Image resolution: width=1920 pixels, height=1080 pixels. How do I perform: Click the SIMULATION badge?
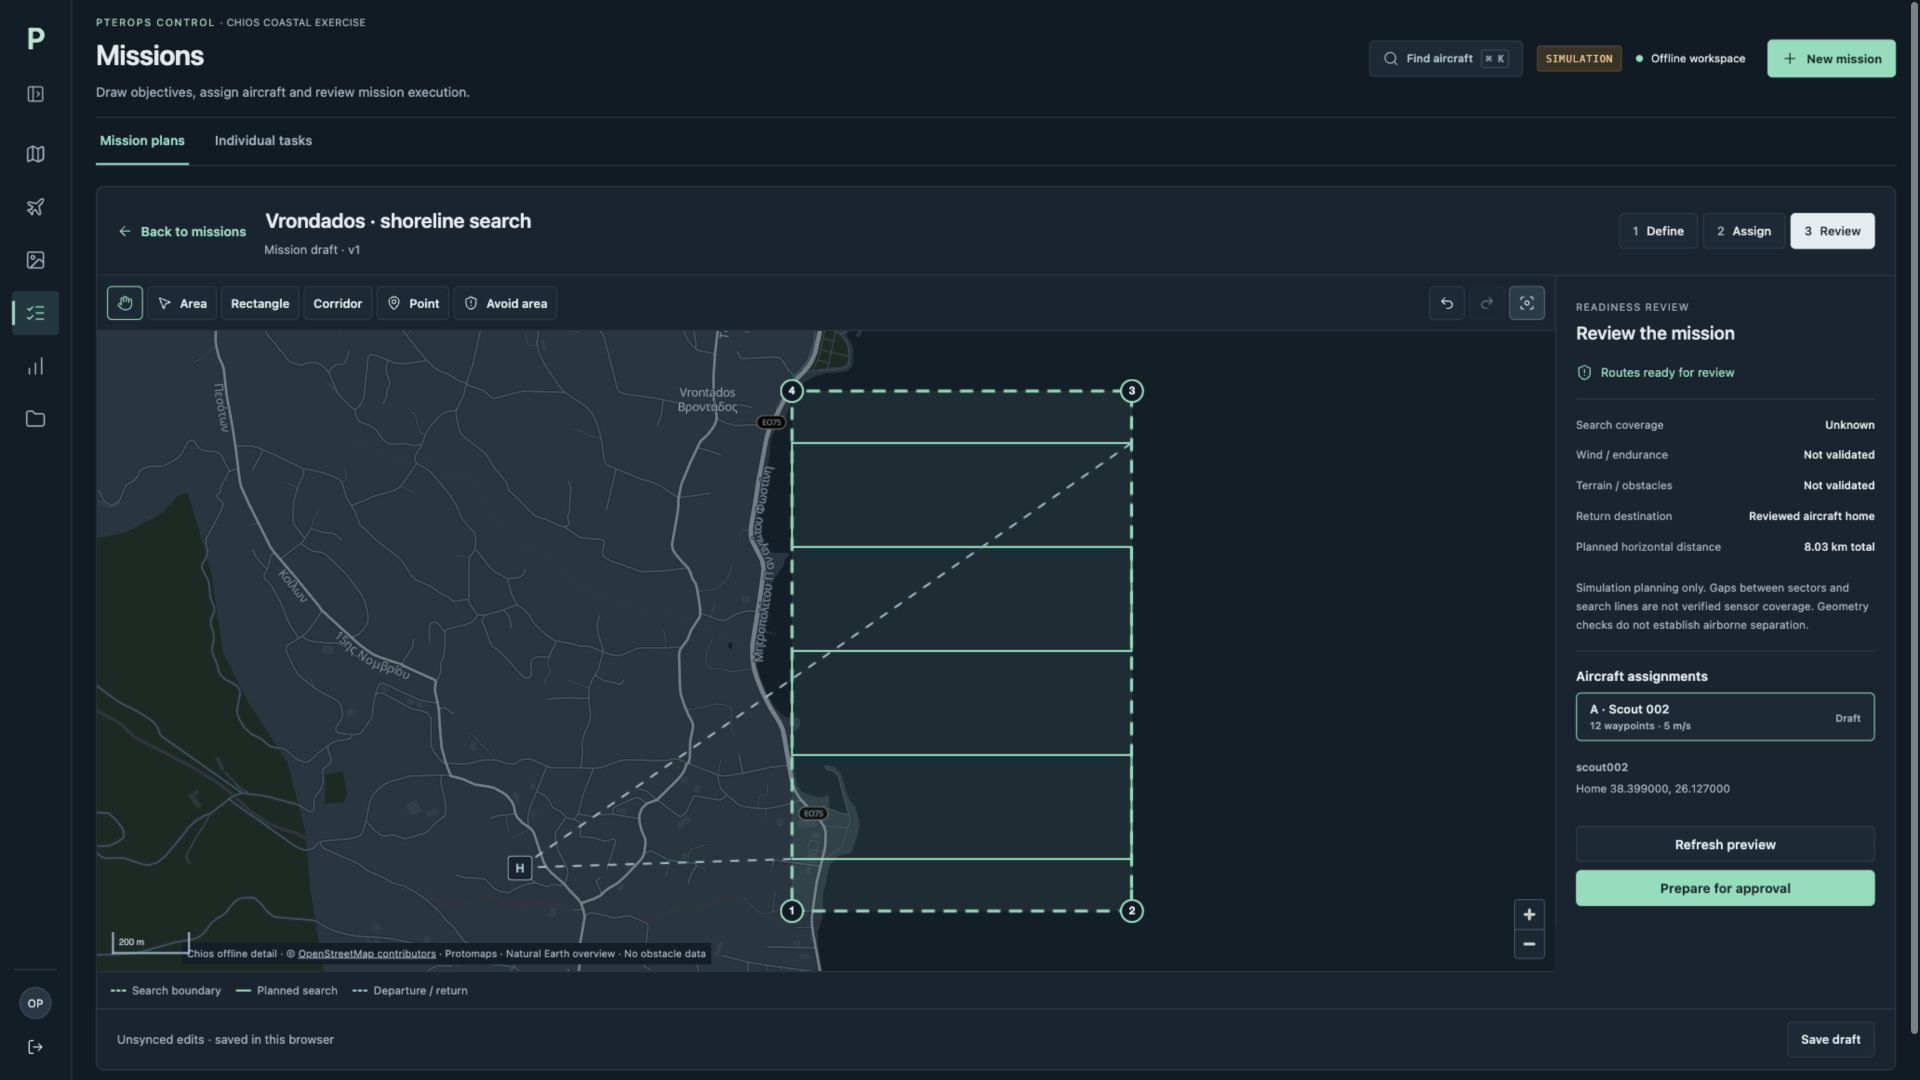(x=1579, y=59)
